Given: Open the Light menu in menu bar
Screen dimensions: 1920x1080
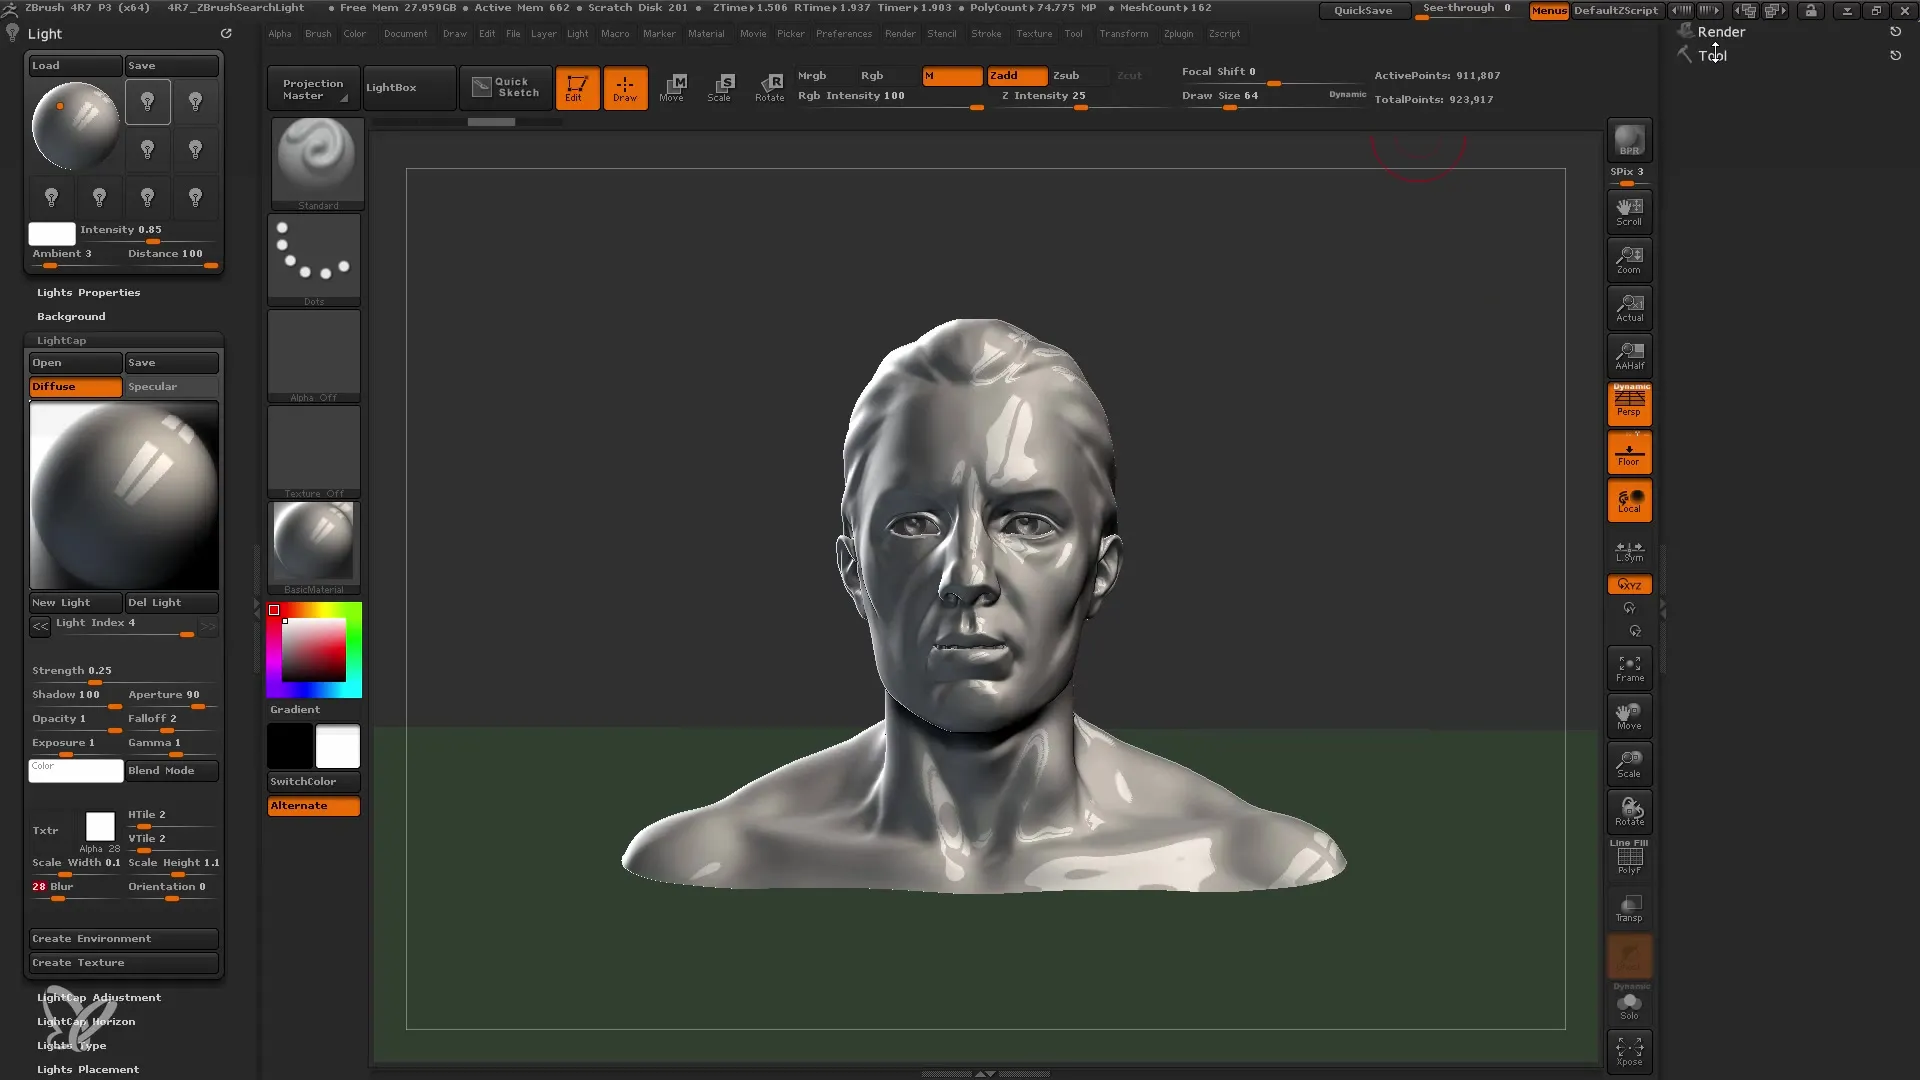Looking at the screenshot, I should (x=578, y=33).
